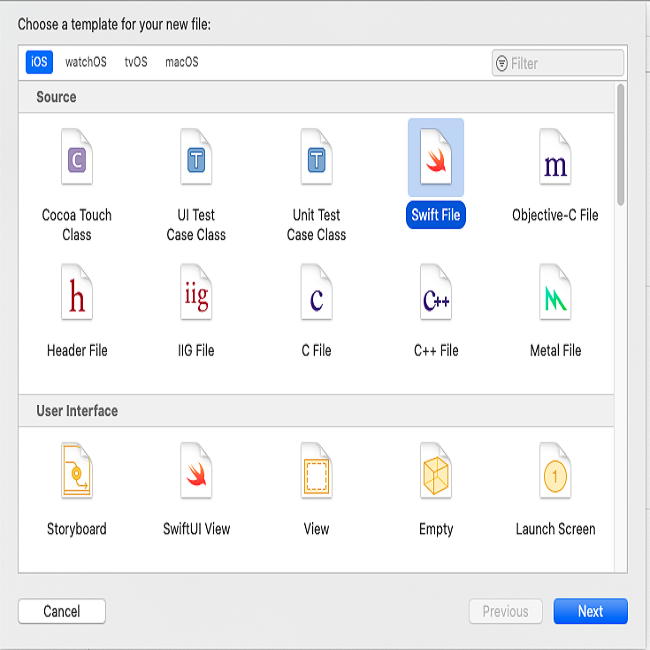
Task: Click the 'C++ File' label
Action: tap(436, 351)
